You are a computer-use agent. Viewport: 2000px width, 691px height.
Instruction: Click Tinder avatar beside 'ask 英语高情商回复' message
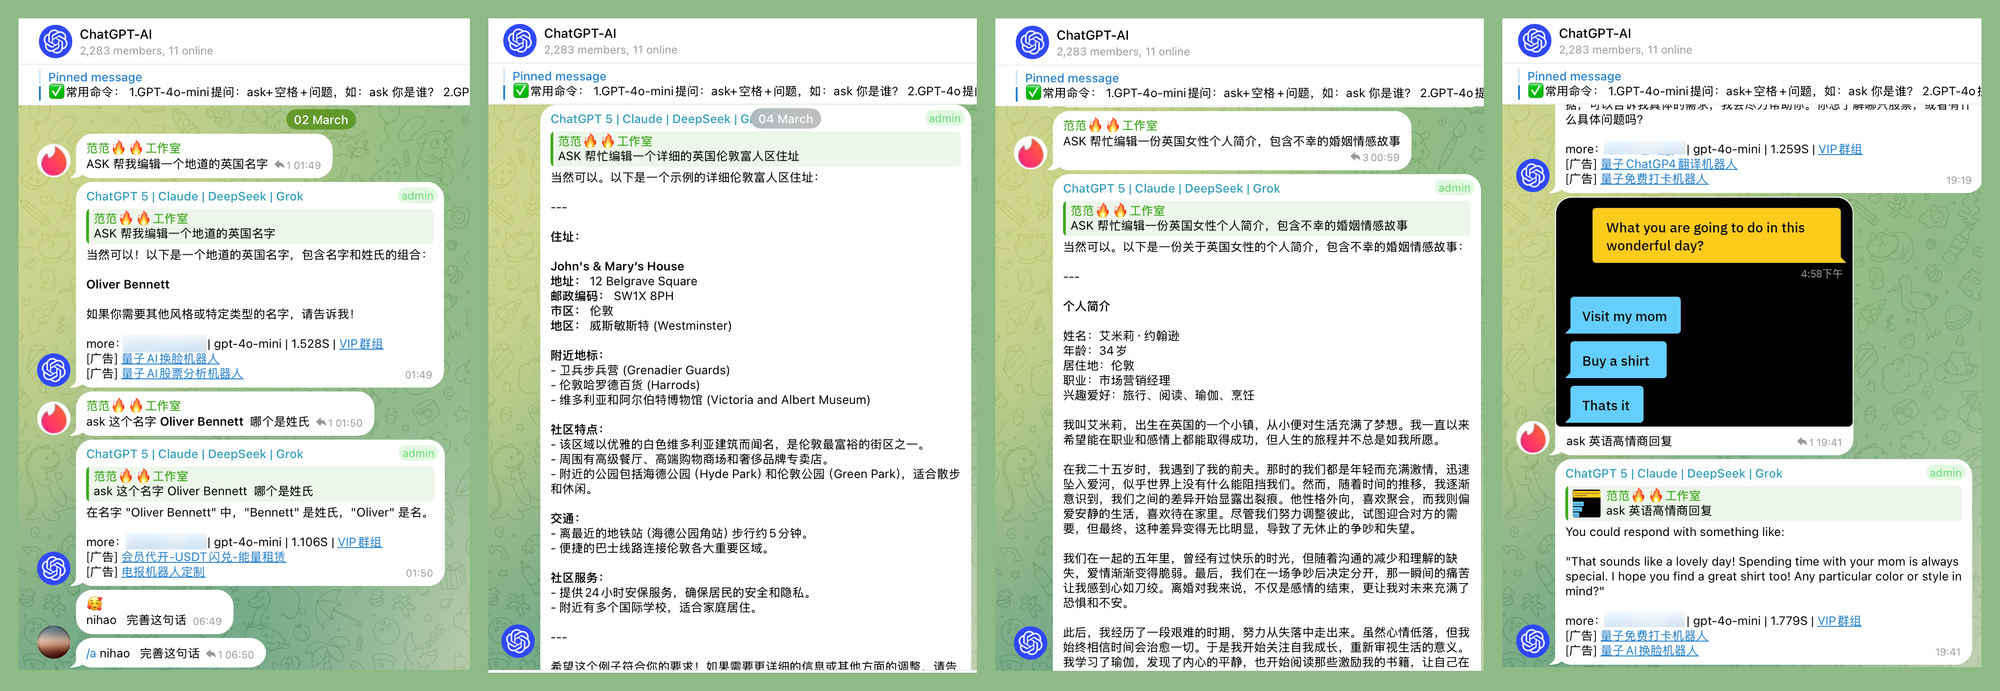pyautogui.click(x=1532, y=437)
